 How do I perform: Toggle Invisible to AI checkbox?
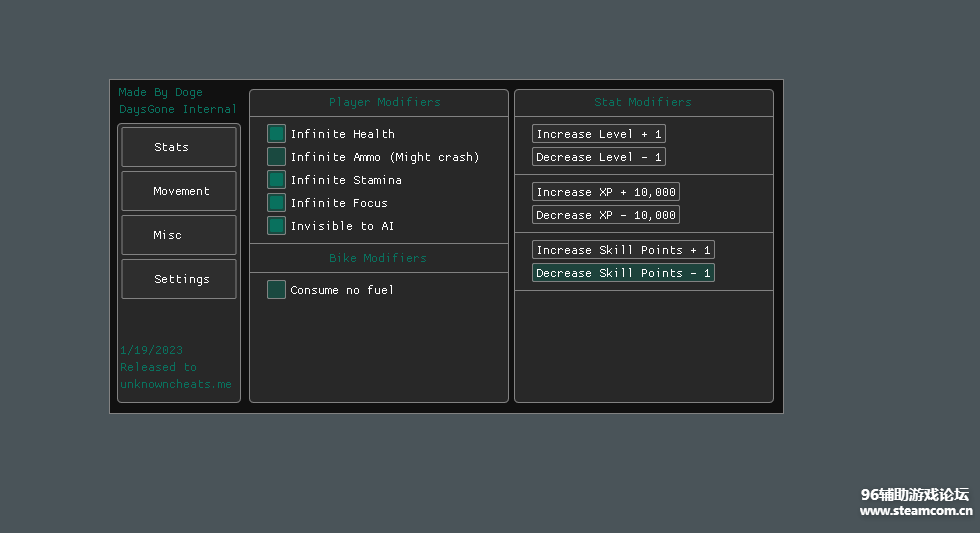(276, 226)
